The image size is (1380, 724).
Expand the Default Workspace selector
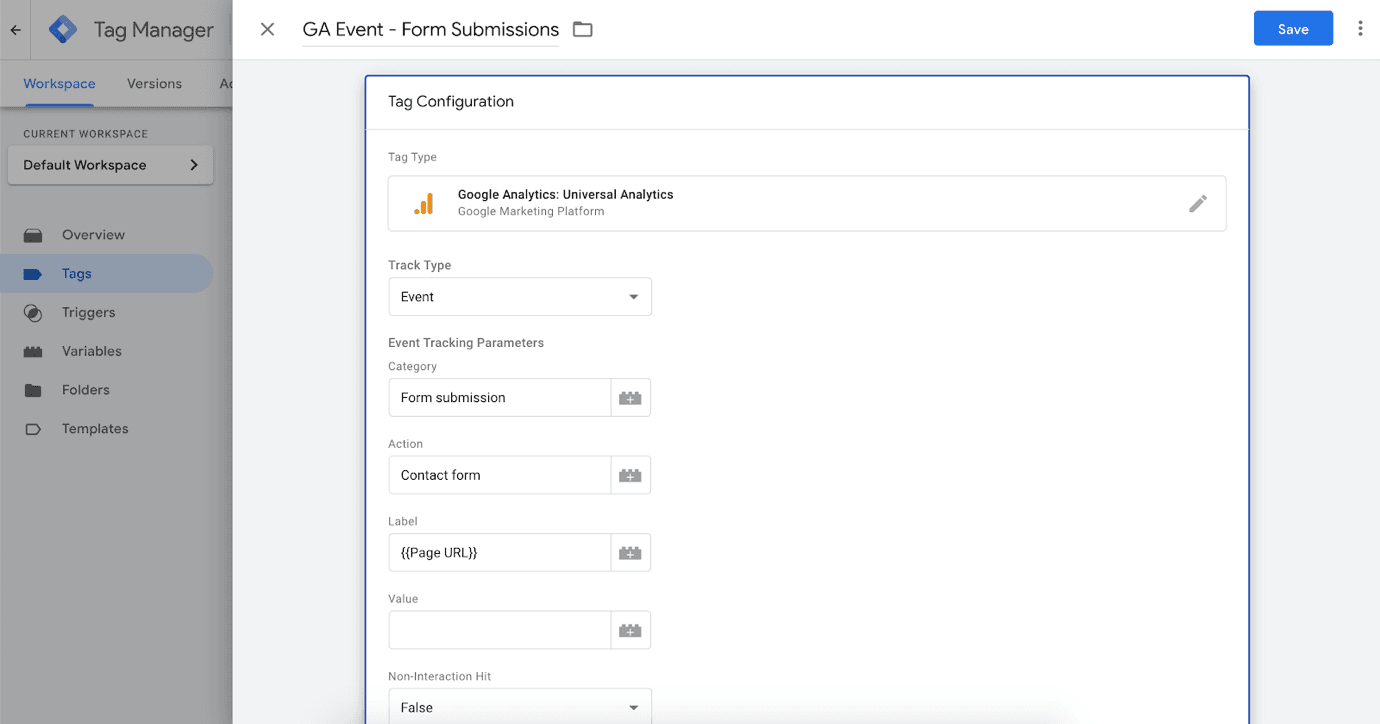(x=110, y=165)
